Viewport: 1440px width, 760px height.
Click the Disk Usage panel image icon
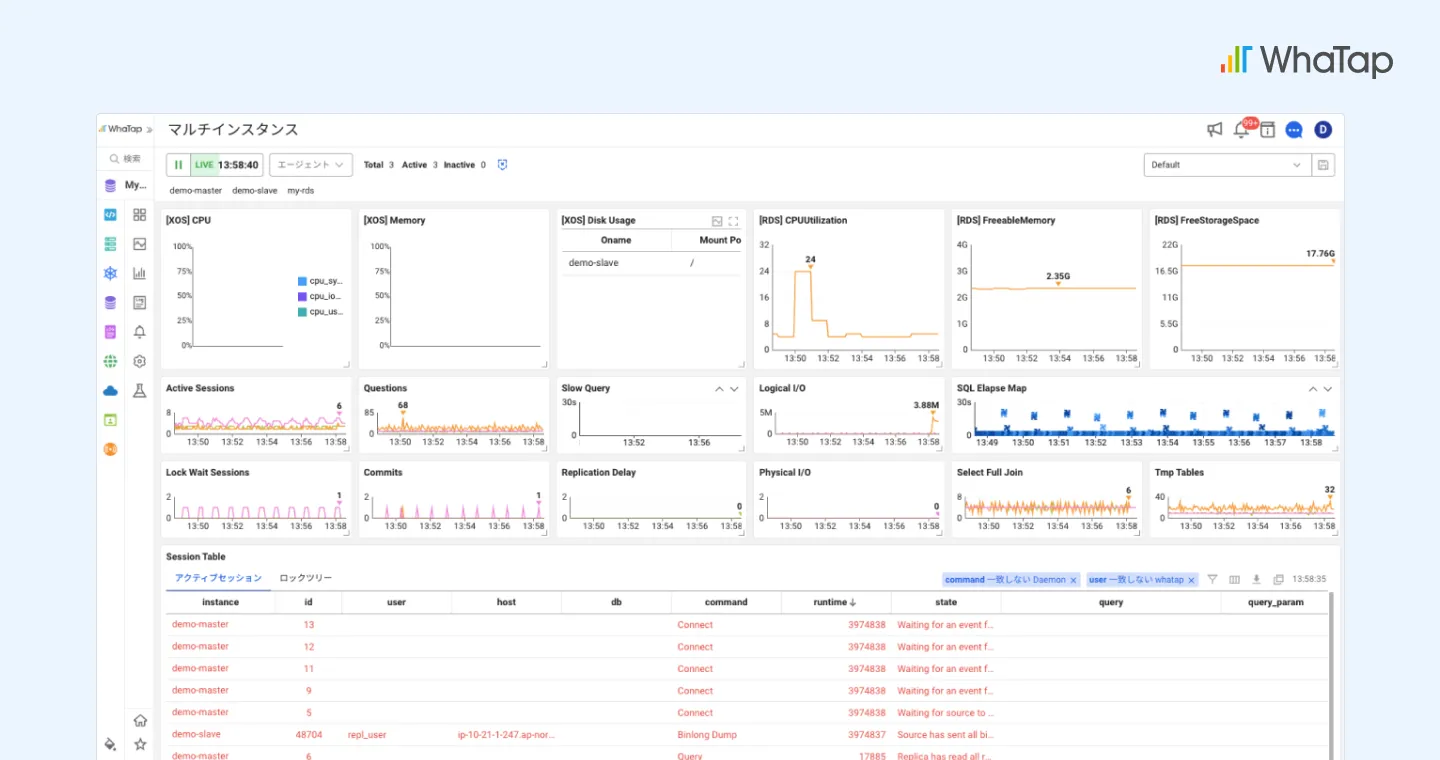tap(717, 221)
